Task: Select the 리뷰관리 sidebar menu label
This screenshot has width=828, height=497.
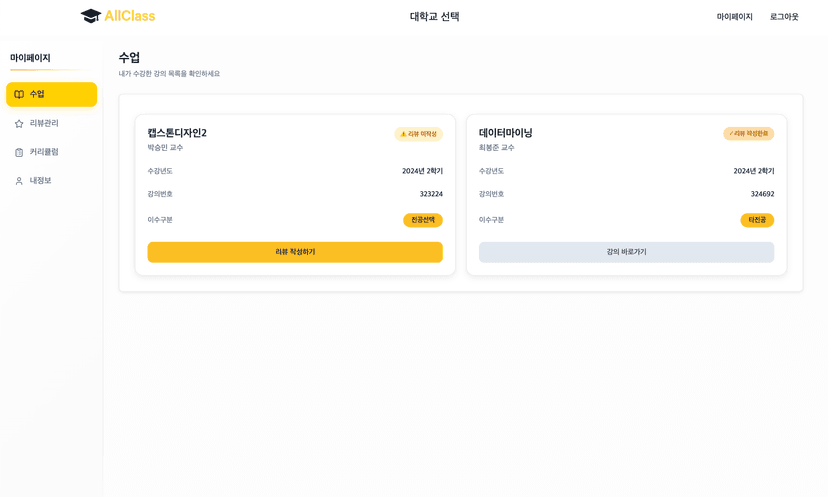Action: 44,123
